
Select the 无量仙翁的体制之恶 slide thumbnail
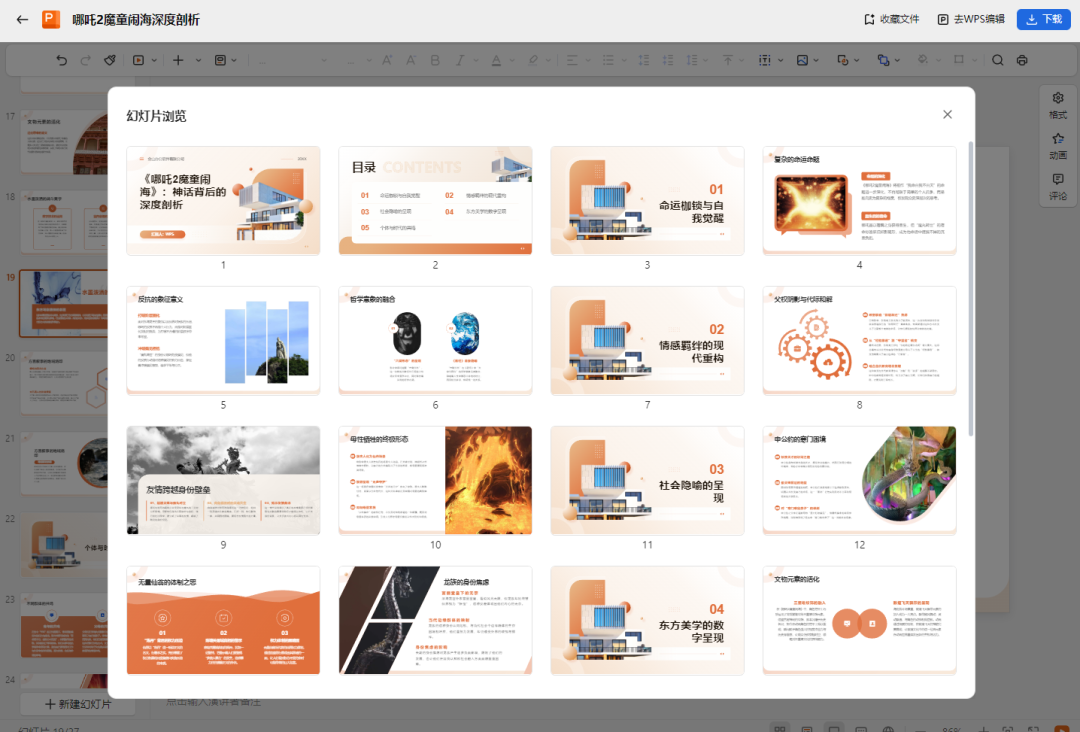click(x=223, y=620)
